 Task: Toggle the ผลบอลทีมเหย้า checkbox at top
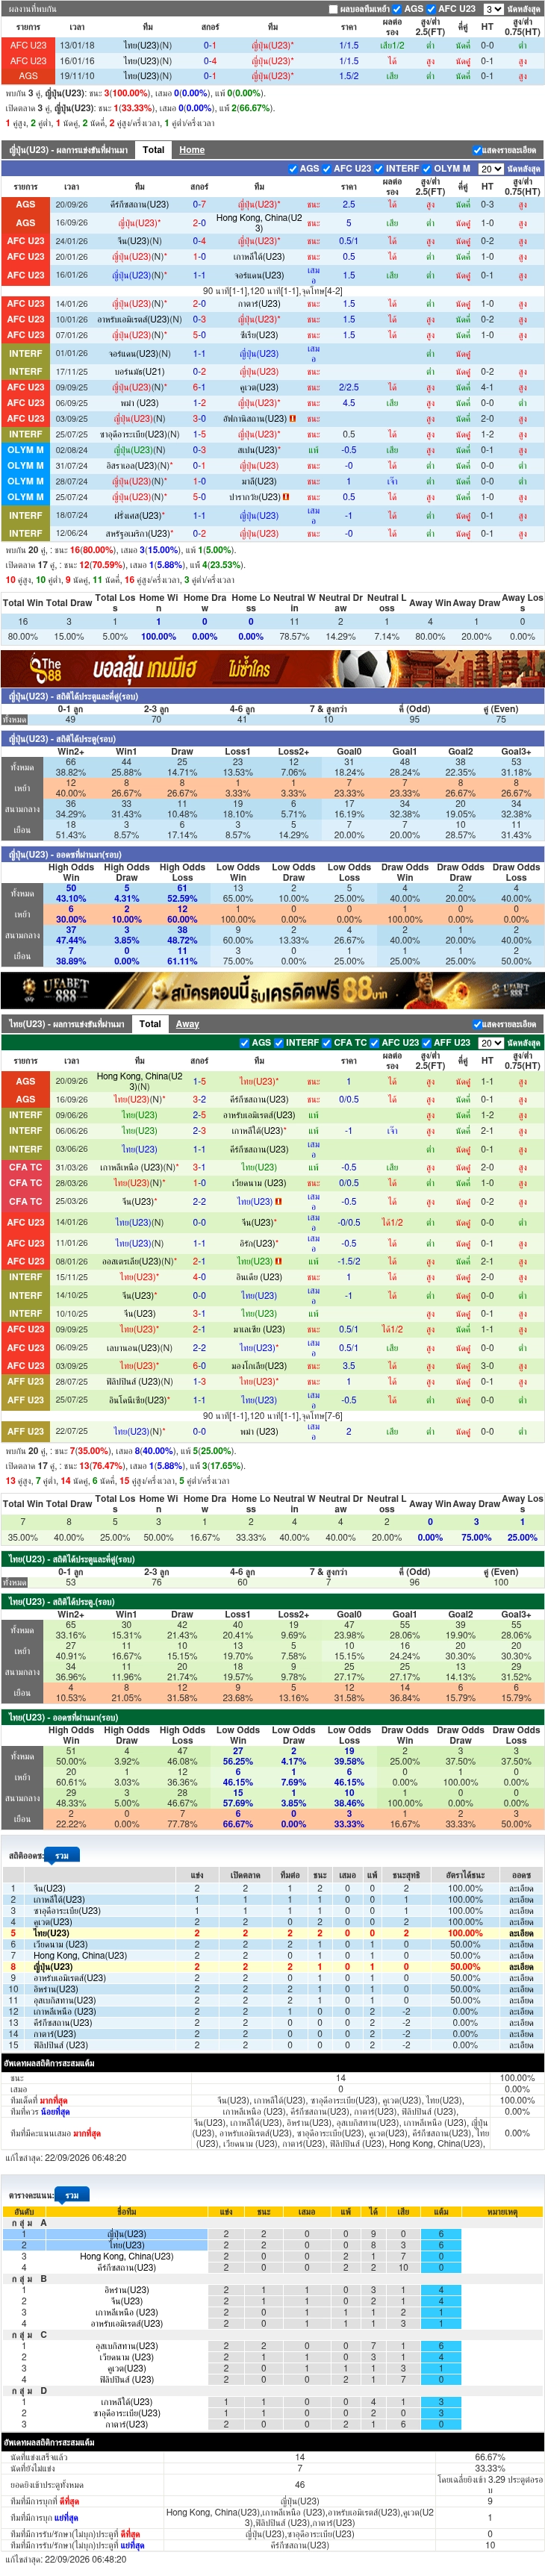coord(332,9)
